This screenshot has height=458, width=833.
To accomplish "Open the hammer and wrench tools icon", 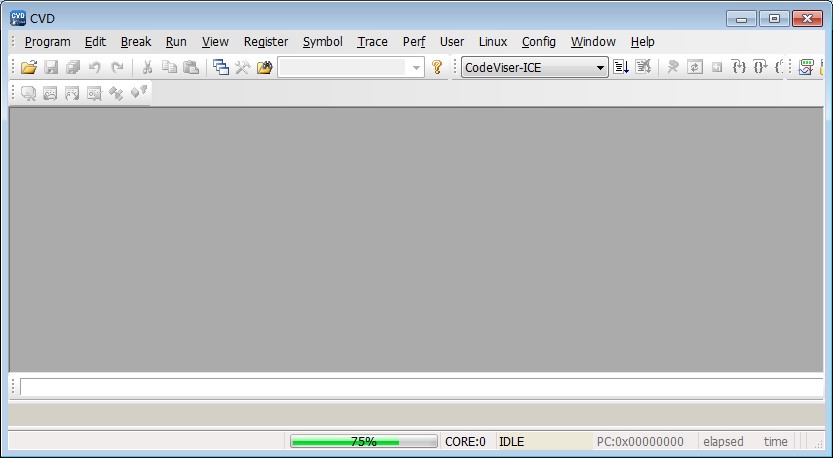I will [x=243, y=67].
